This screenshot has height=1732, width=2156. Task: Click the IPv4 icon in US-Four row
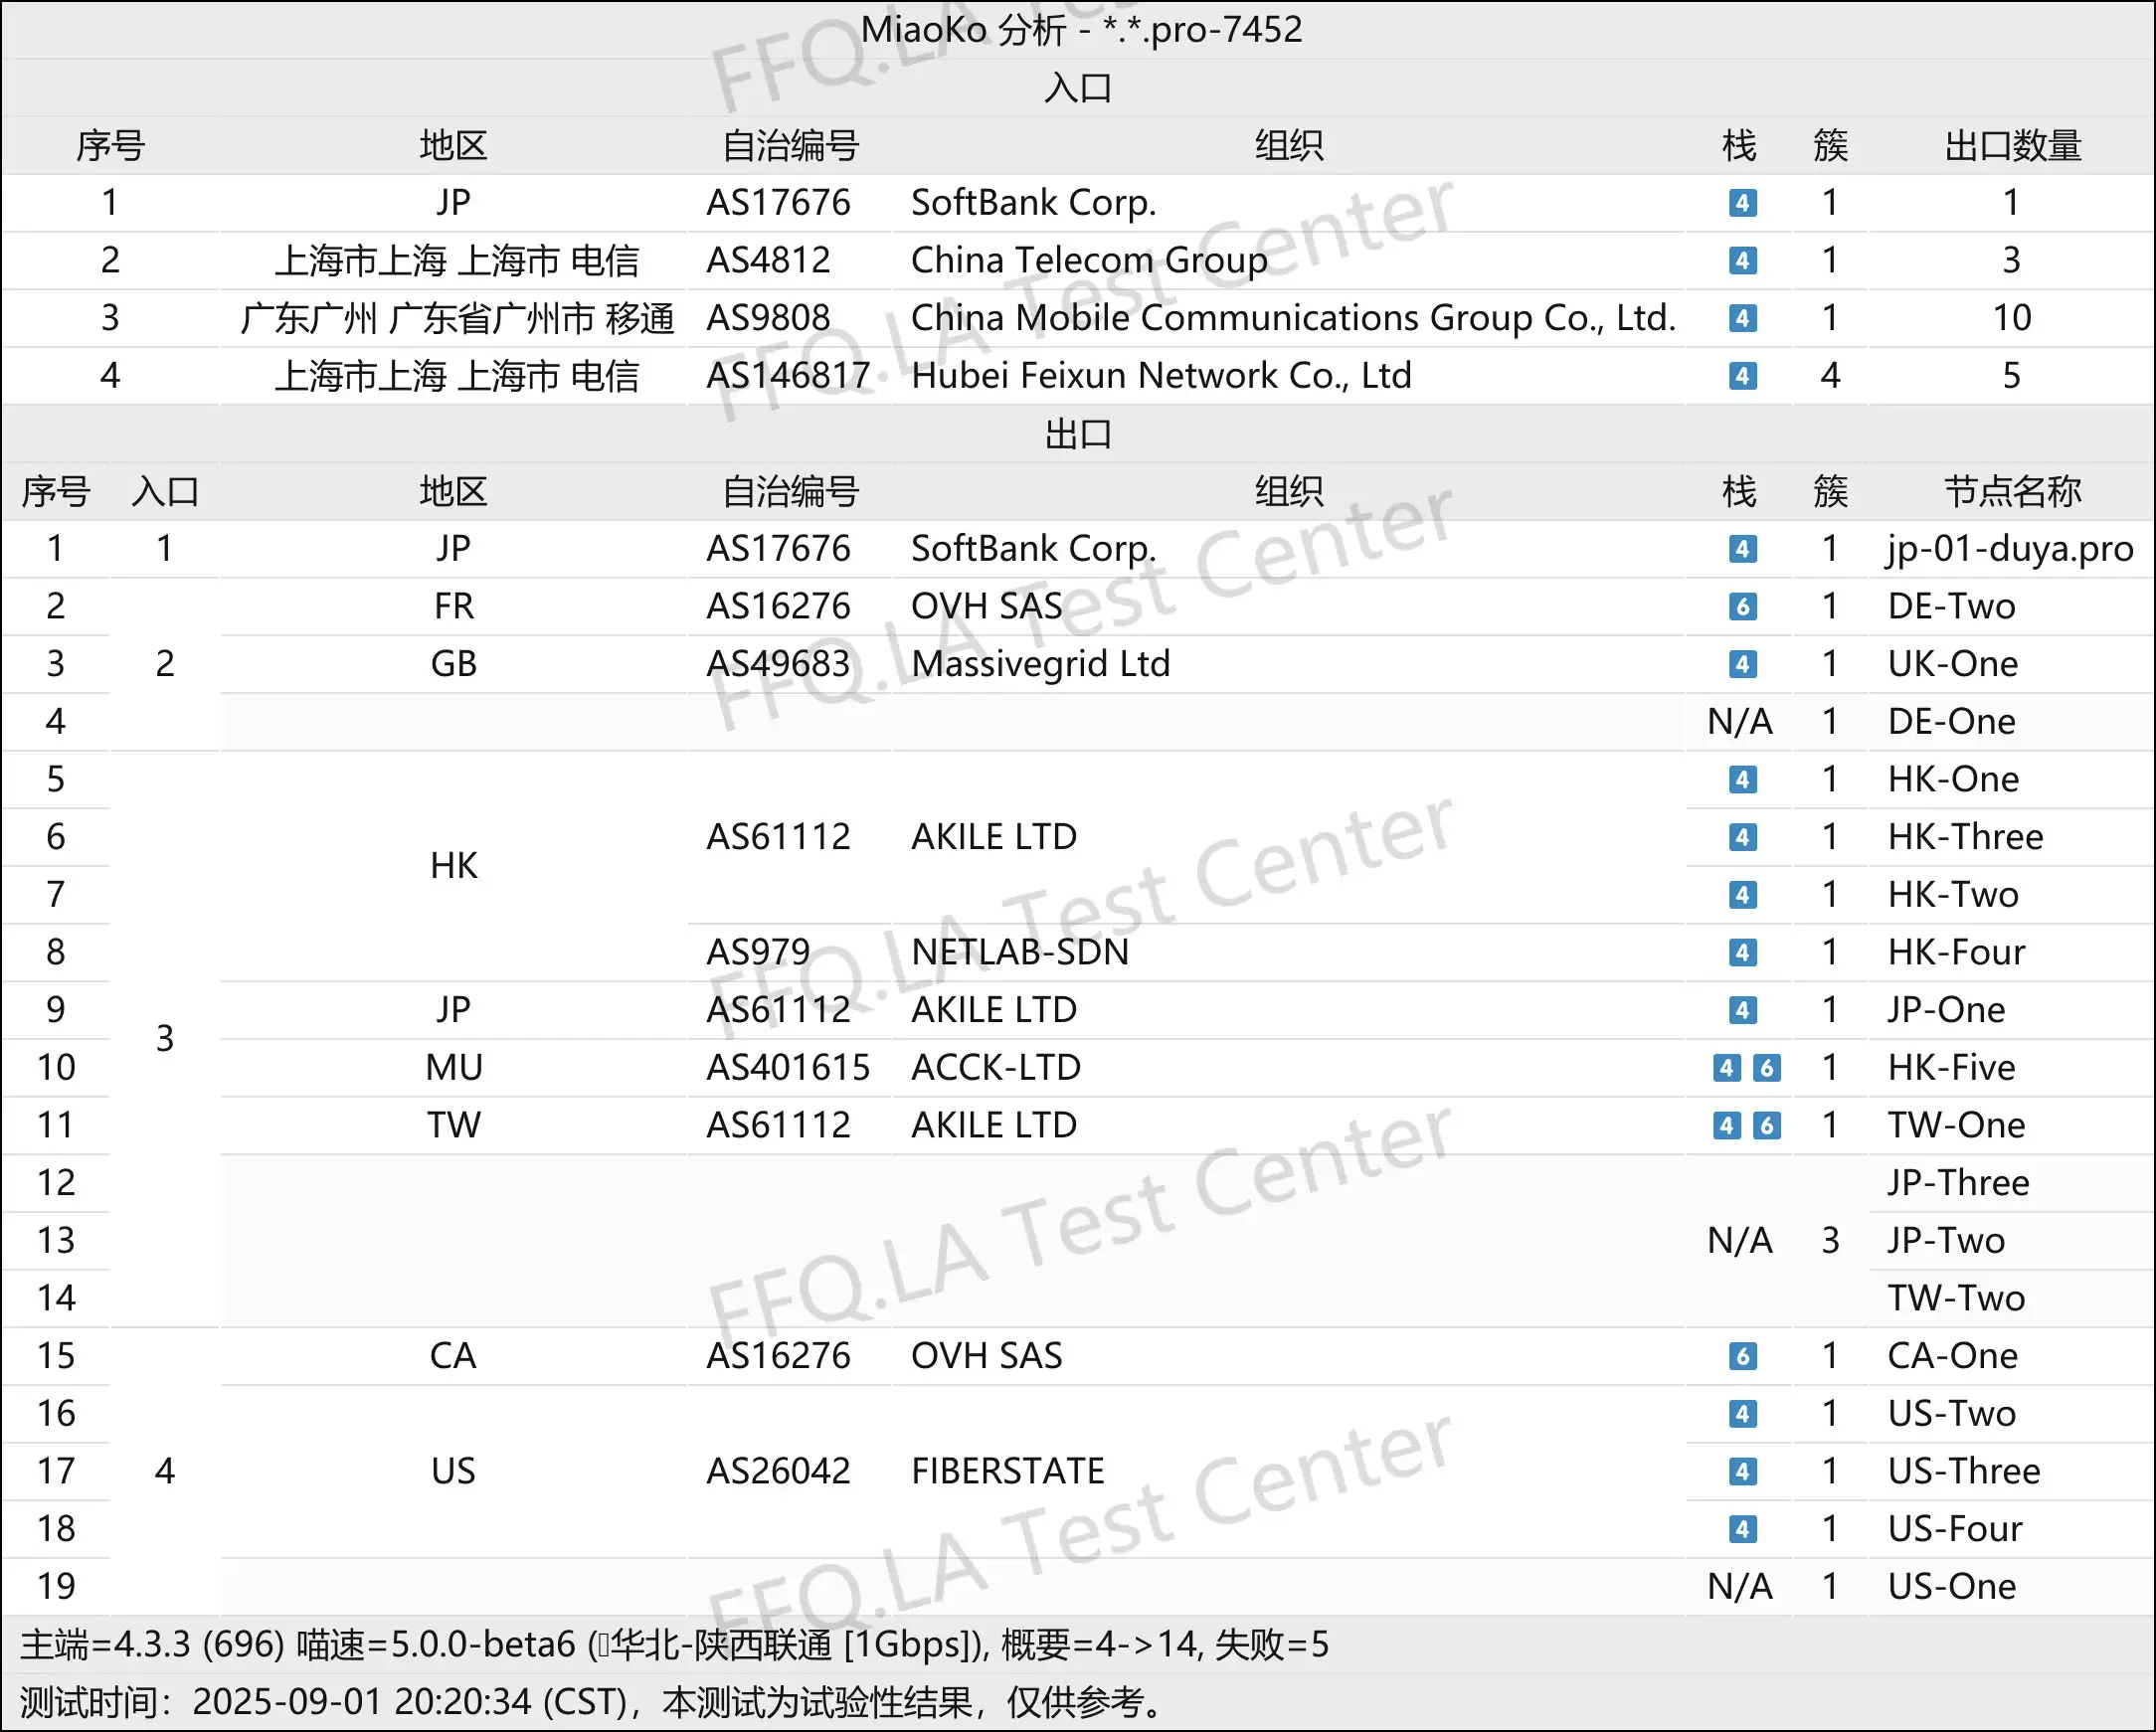tap(1742, 1529)
